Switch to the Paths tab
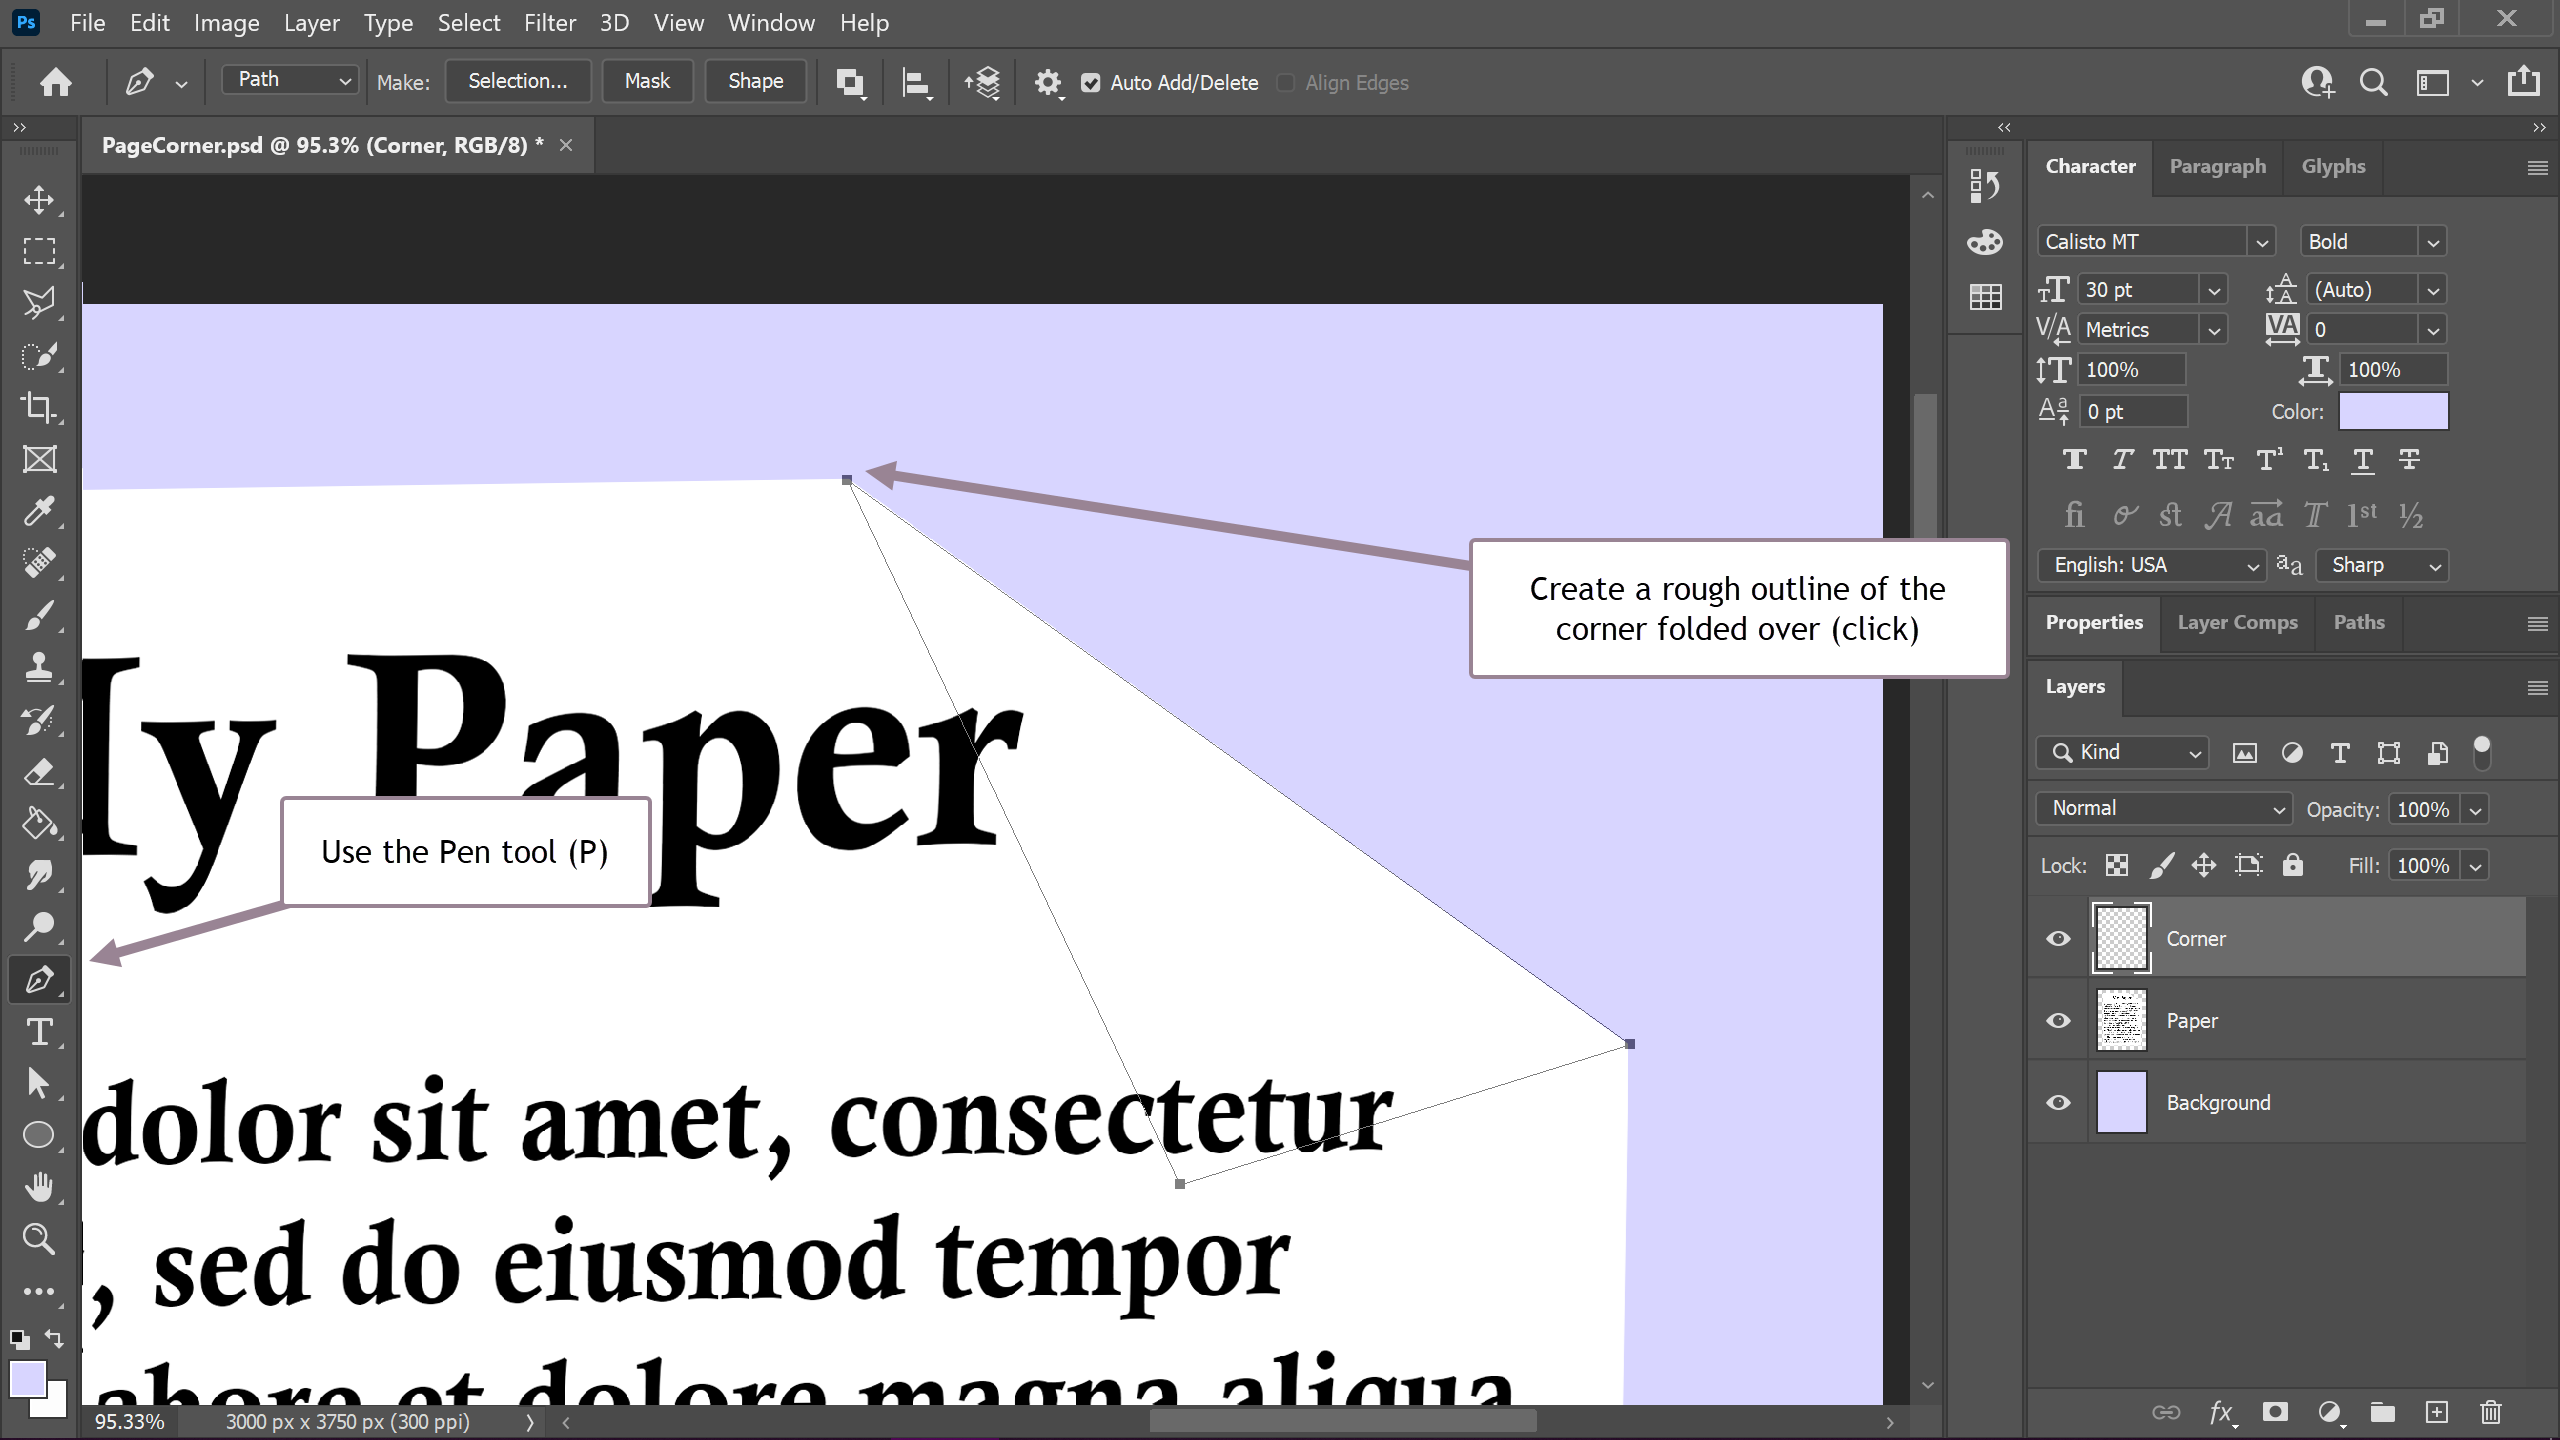The width and height of the screenshot is (2560, 1440). [2358, 622]
